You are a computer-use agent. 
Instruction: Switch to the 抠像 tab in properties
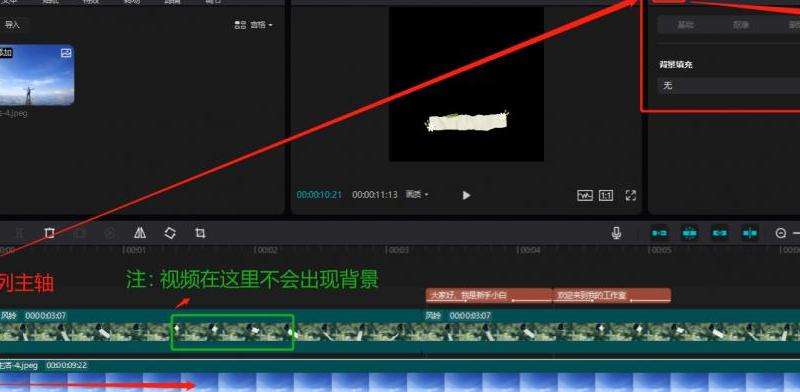click(740, 25)
